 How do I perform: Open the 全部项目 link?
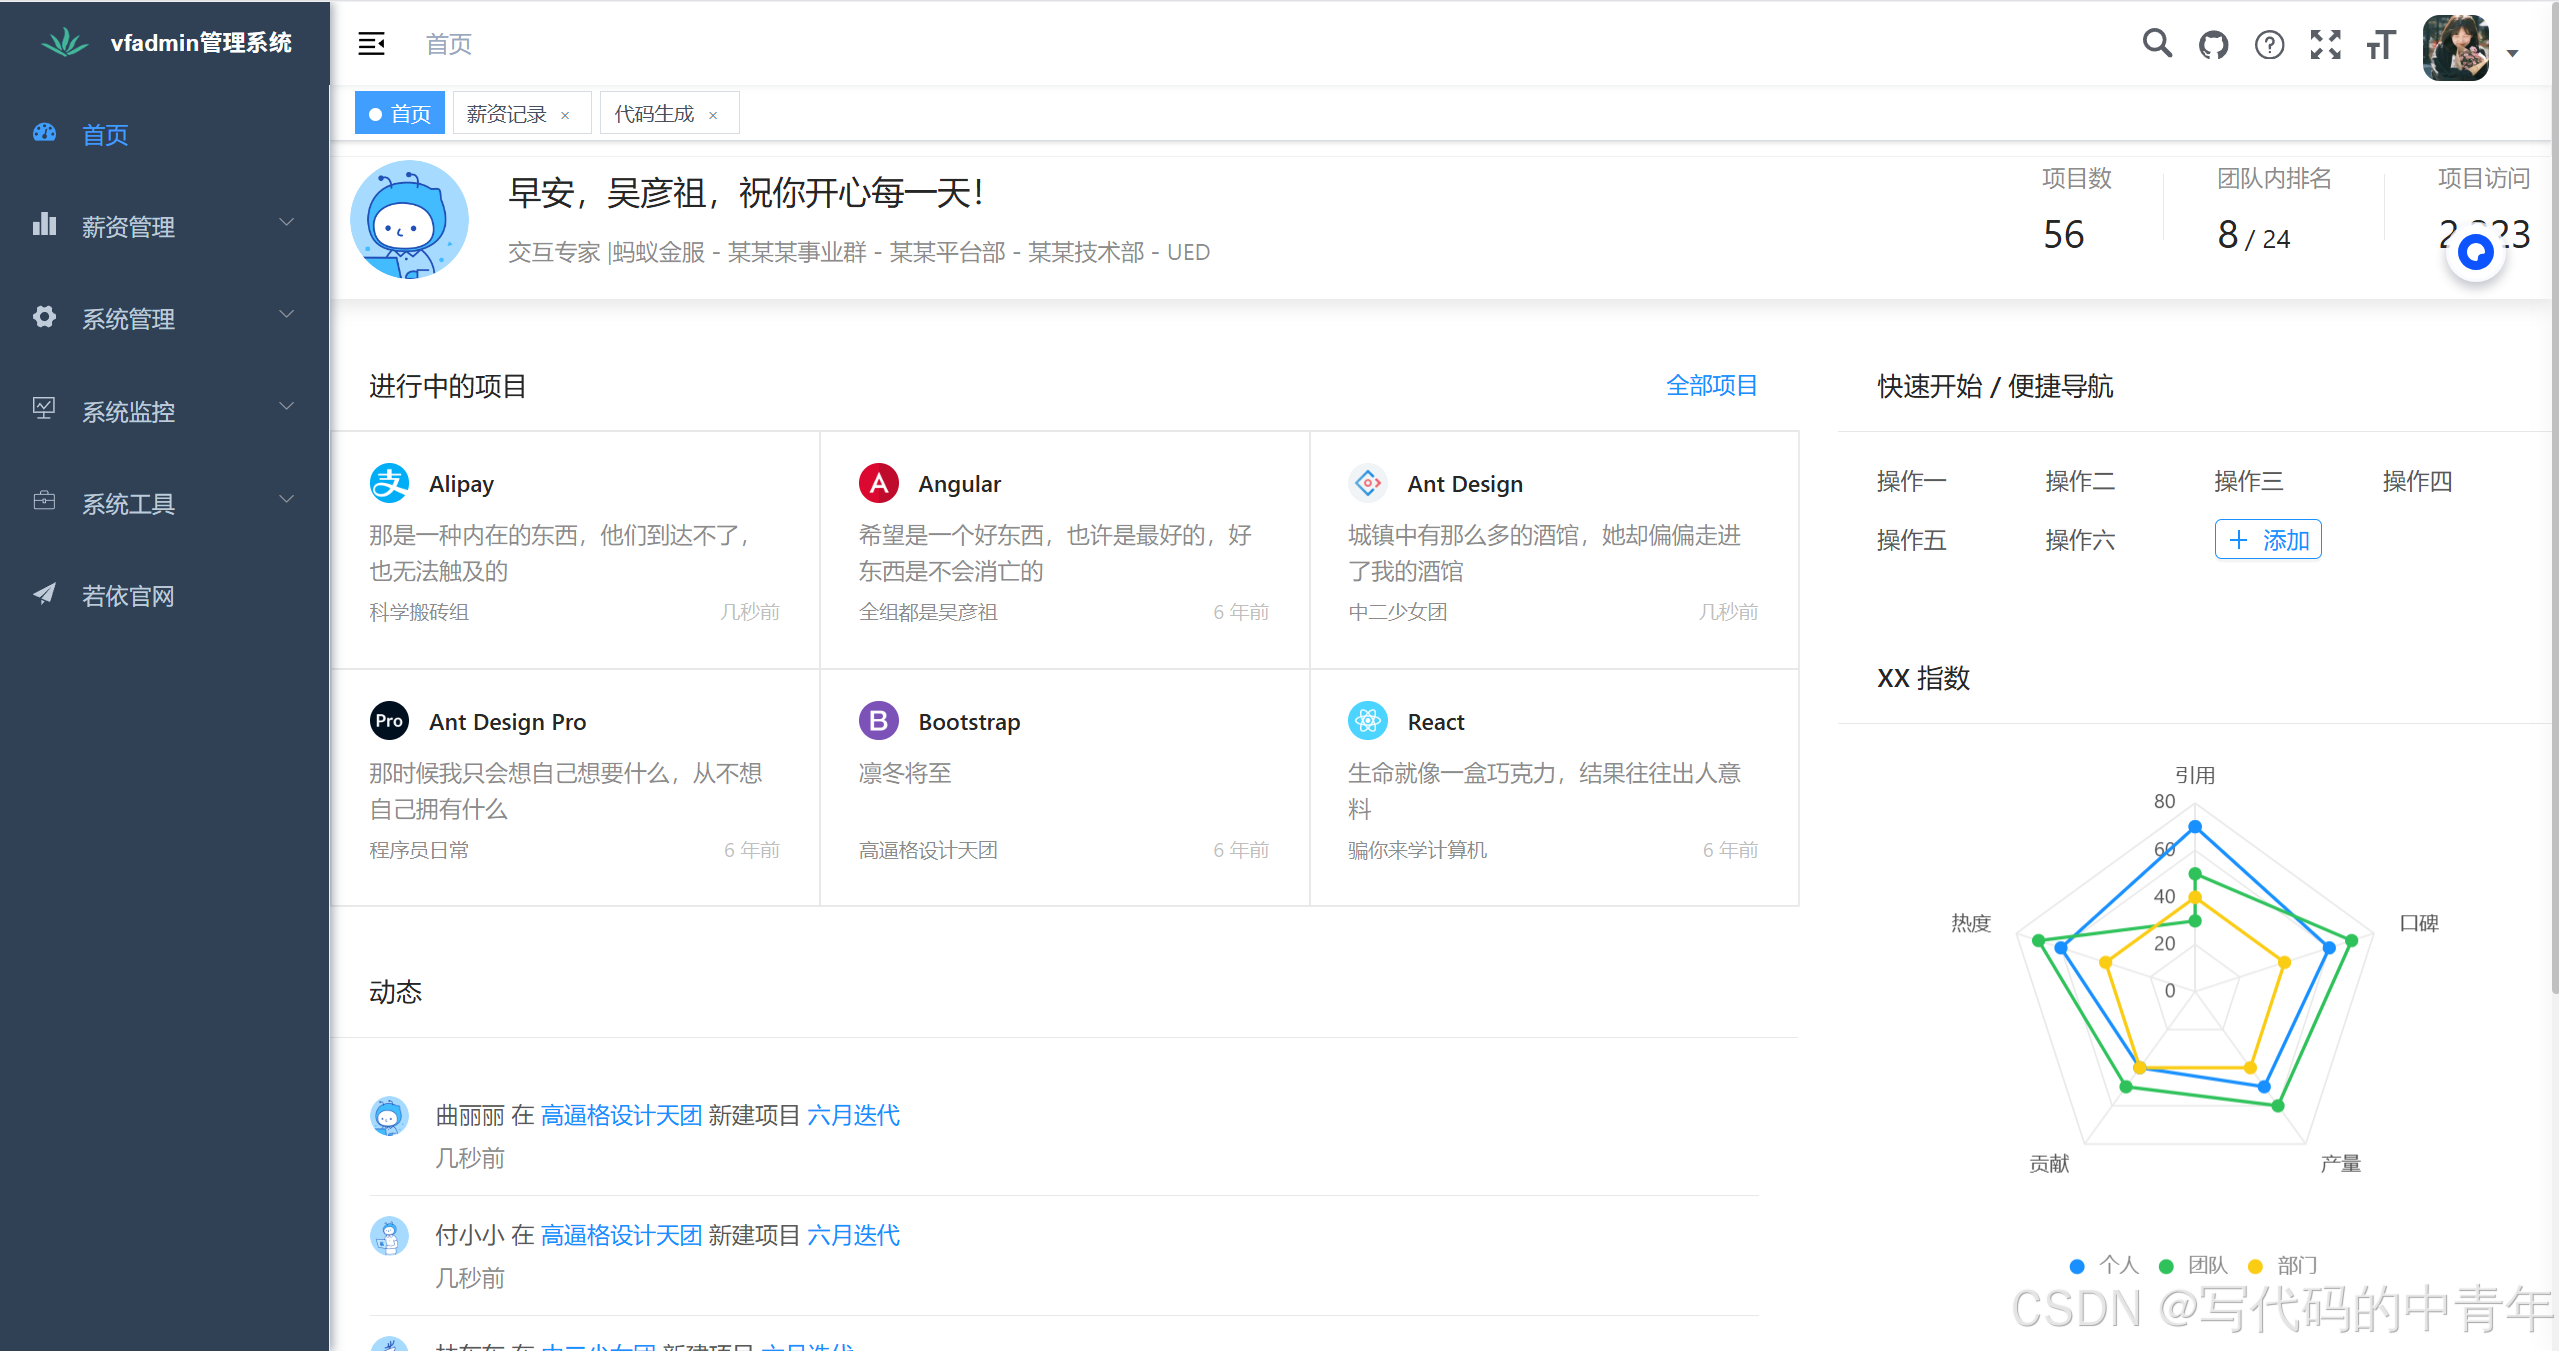pos(1710,386)
